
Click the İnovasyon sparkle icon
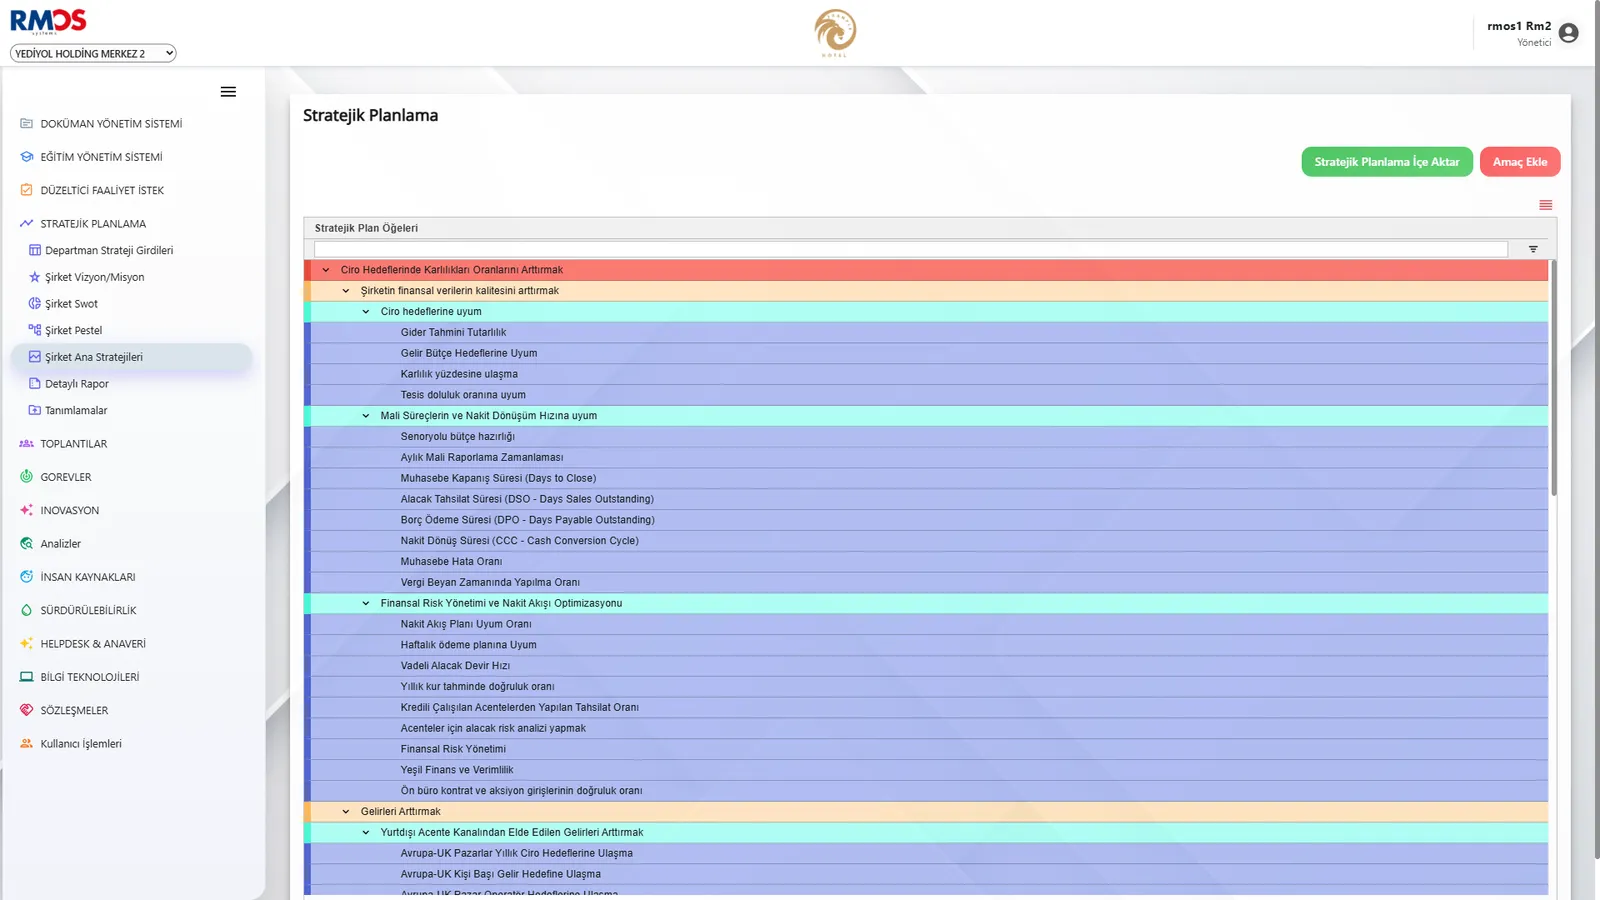click(27, 510)
